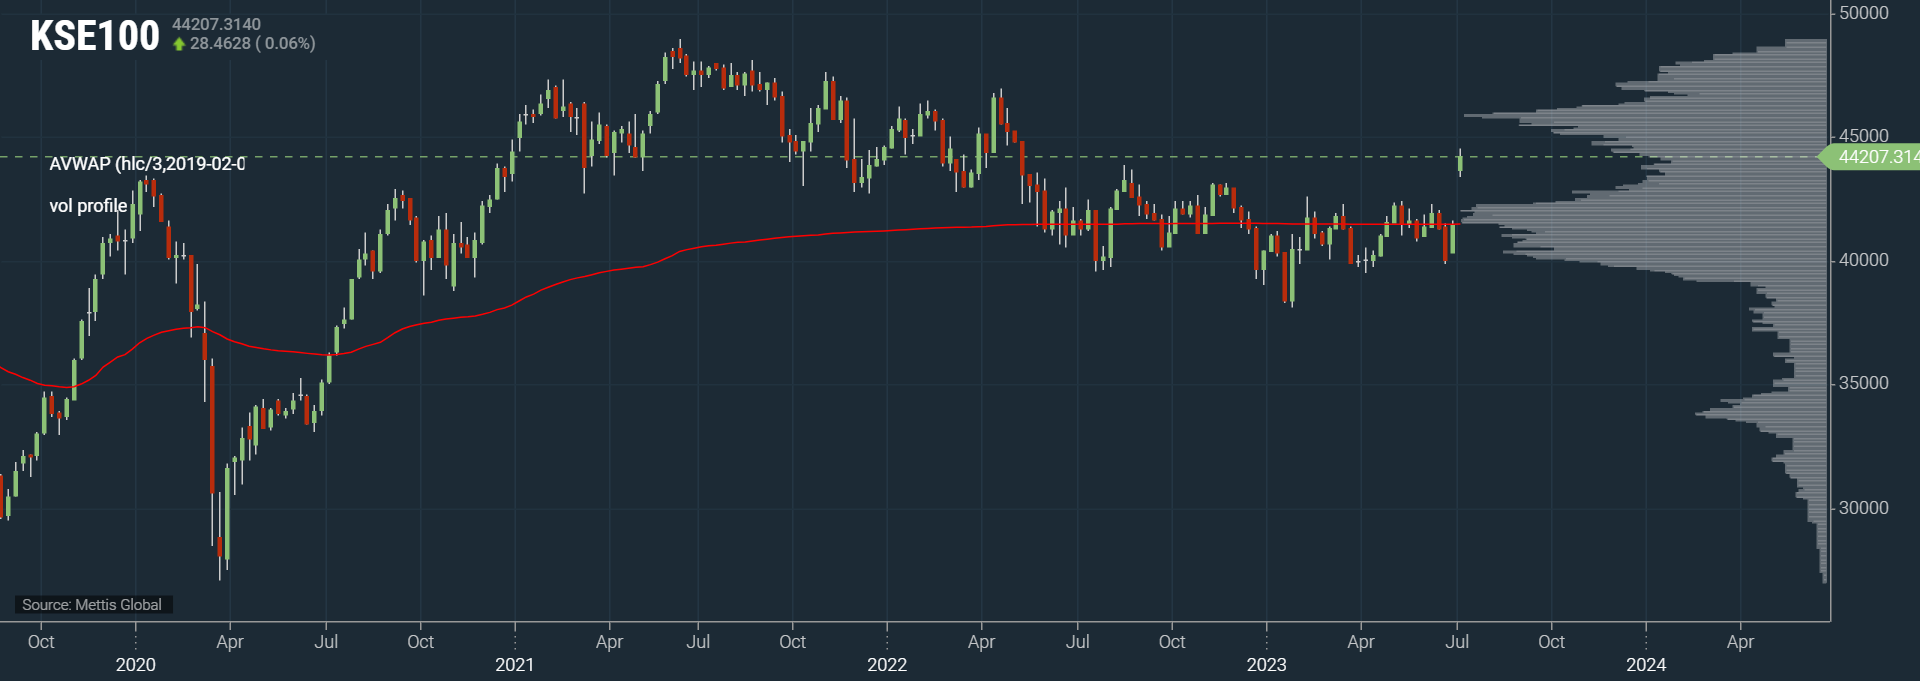Click the Apr label of year 2024
Image resolution: width=1920 pixels, height=681 pixels.
(1740, 642)
